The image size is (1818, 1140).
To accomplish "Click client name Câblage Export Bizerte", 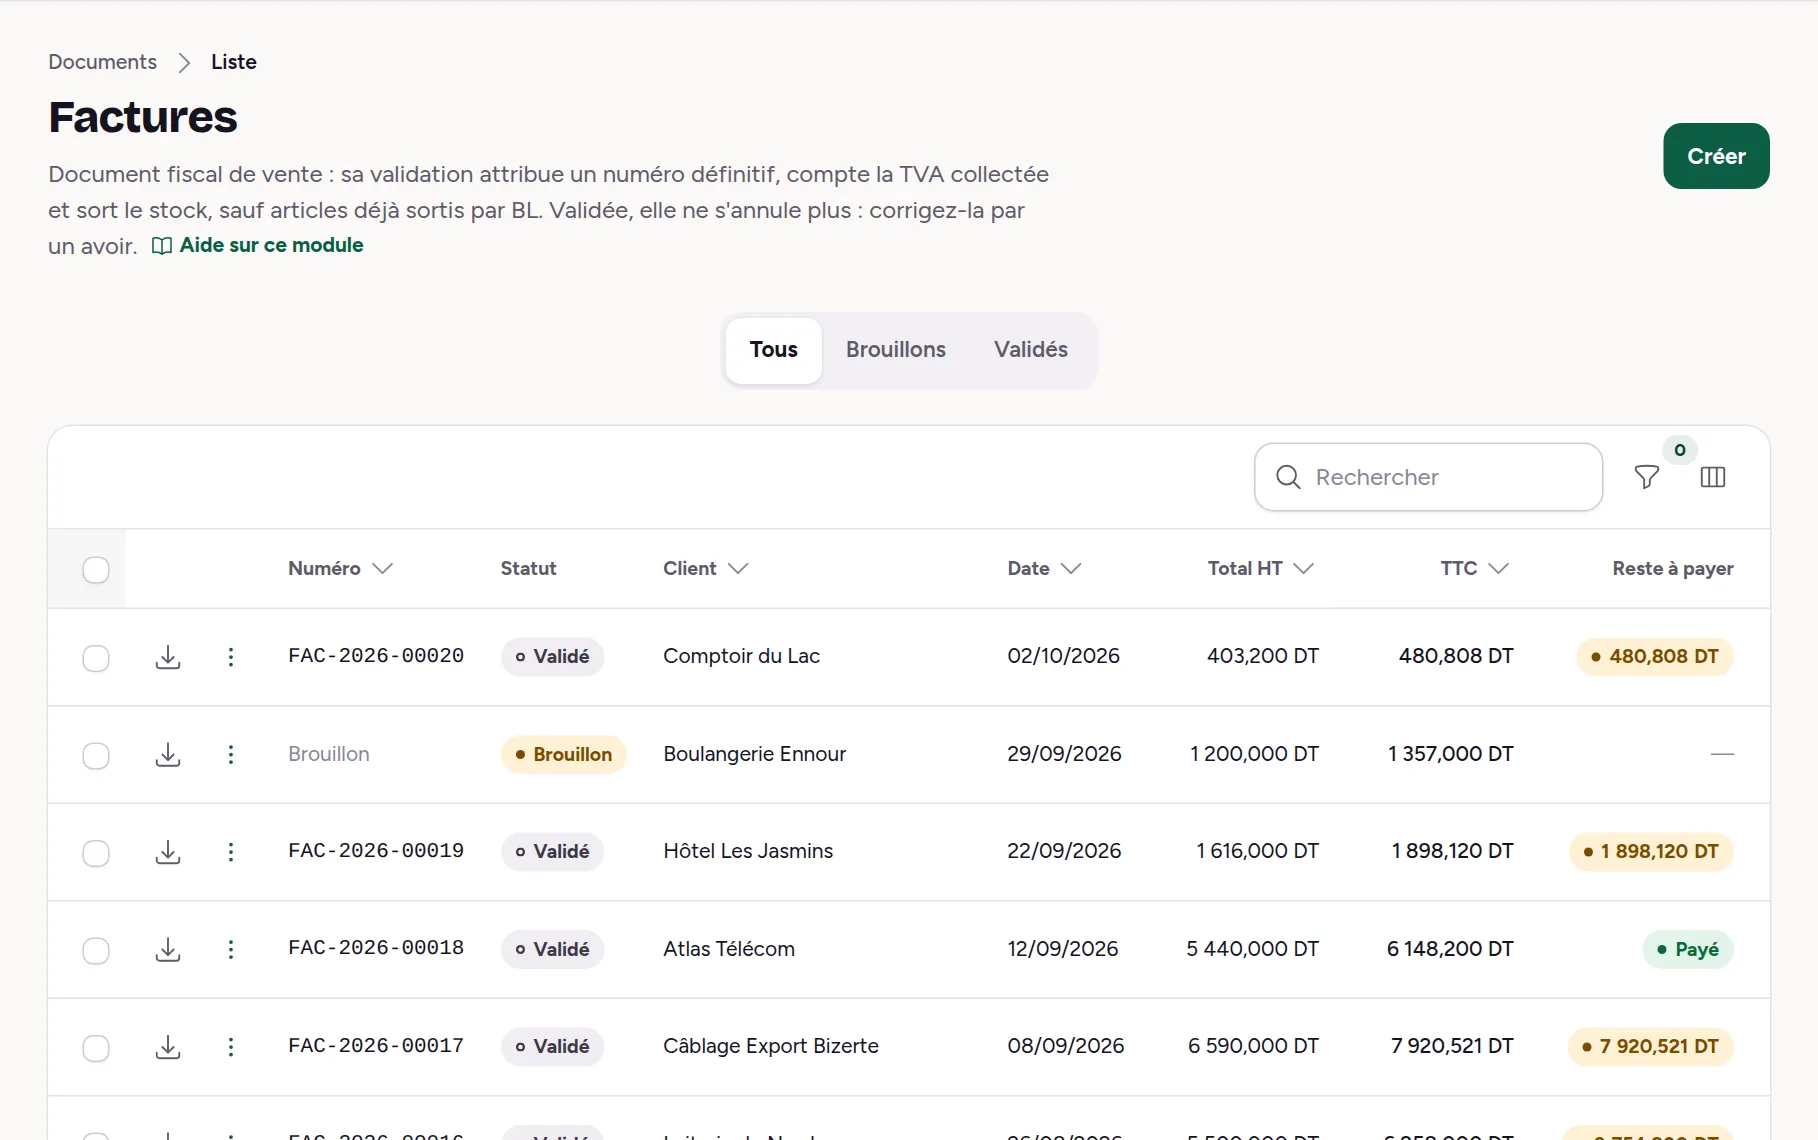I will pyautogui.click(x=771, y=1046).
